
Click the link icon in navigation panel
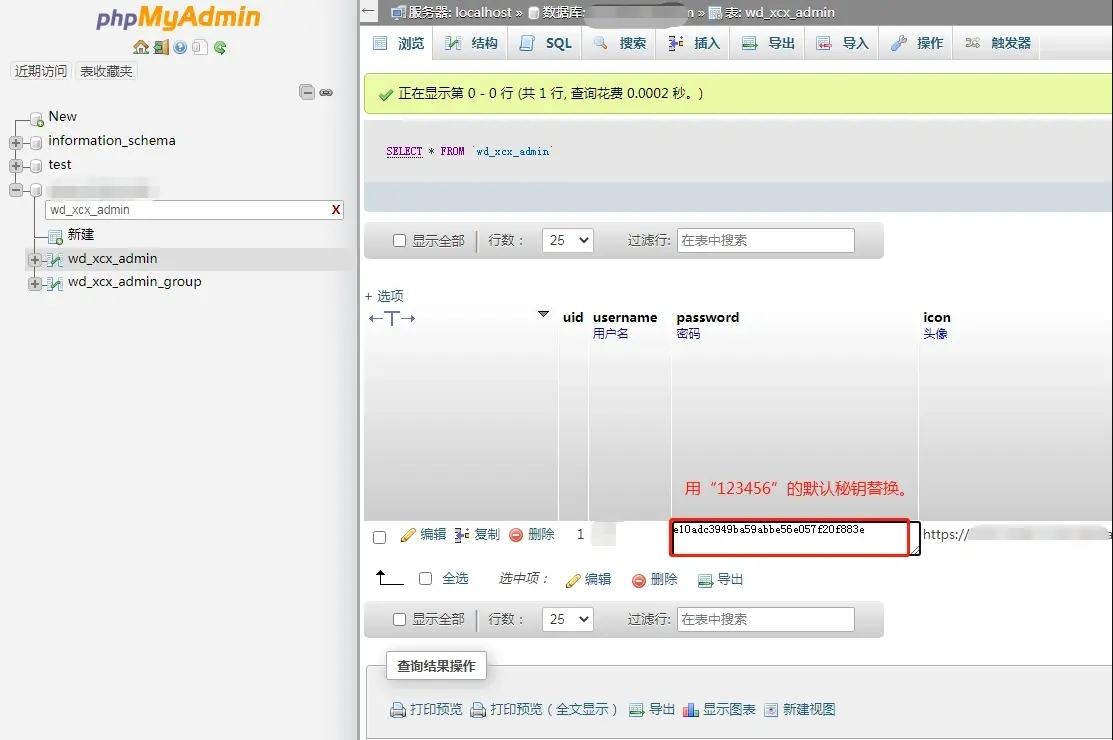(x=326, y=92)
